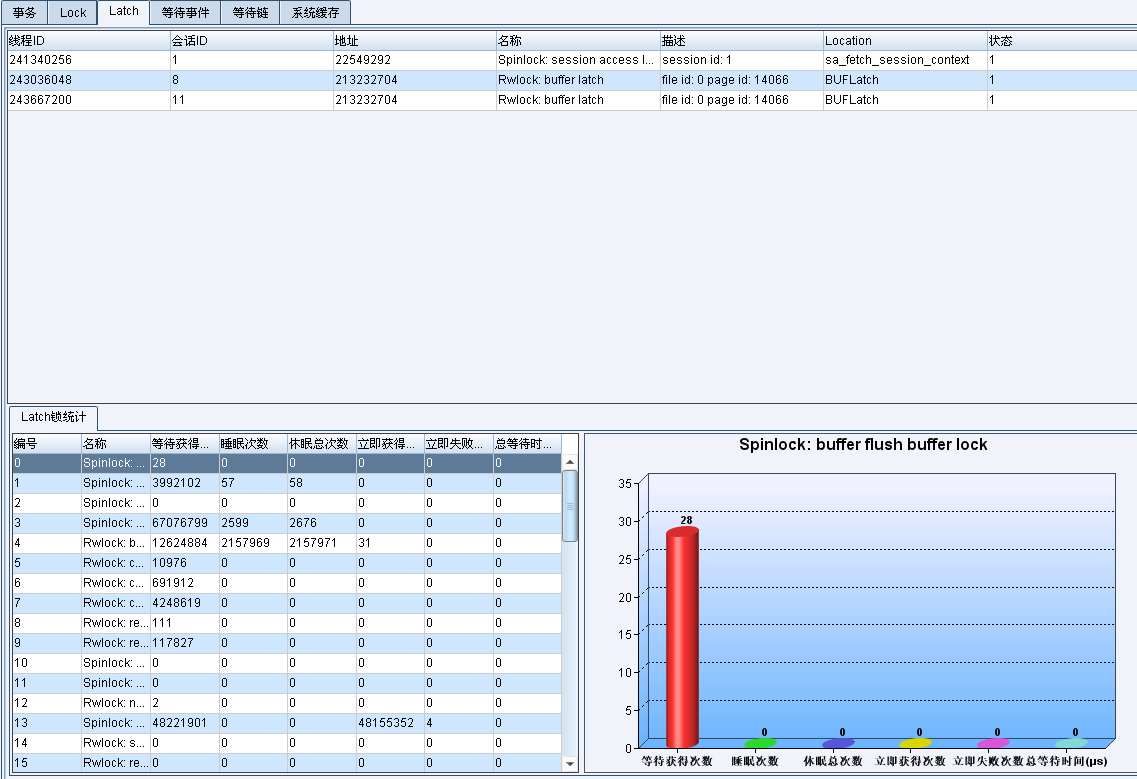
Task: Select the Latch锁统计 tab
Action: pyautogui.click(x=54, y=416)
